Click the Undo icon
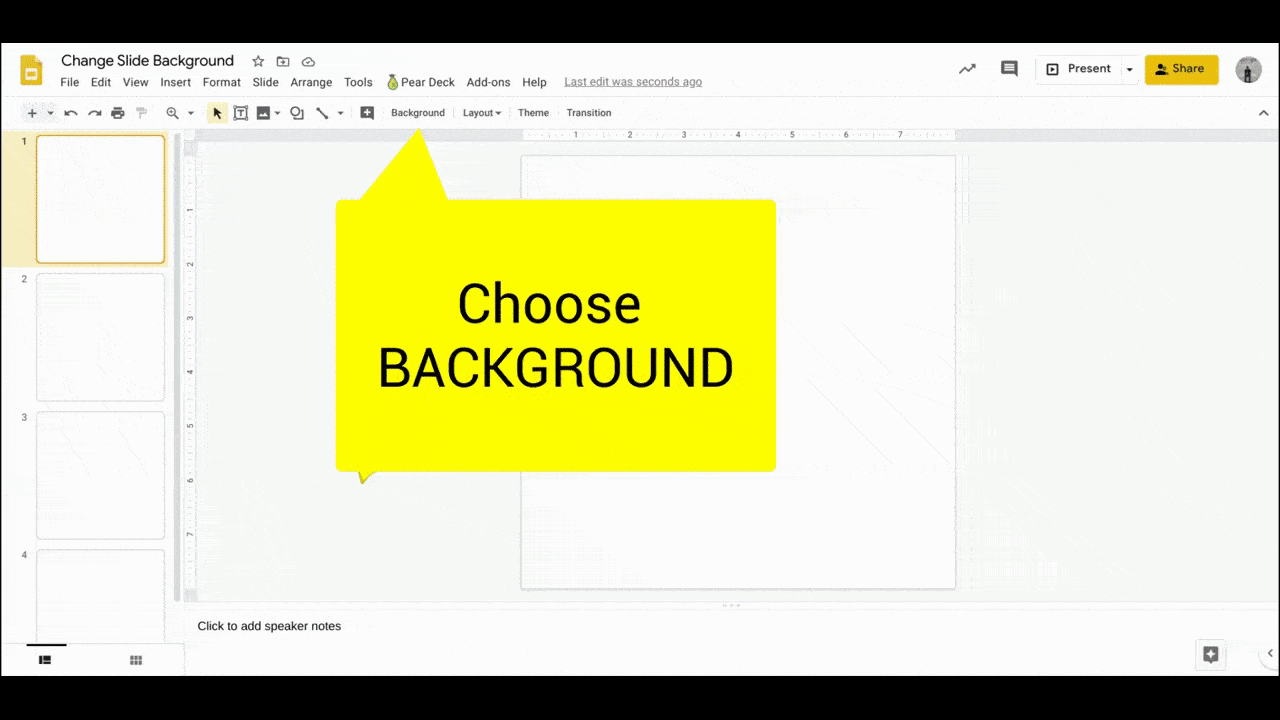 coord(70,112)
